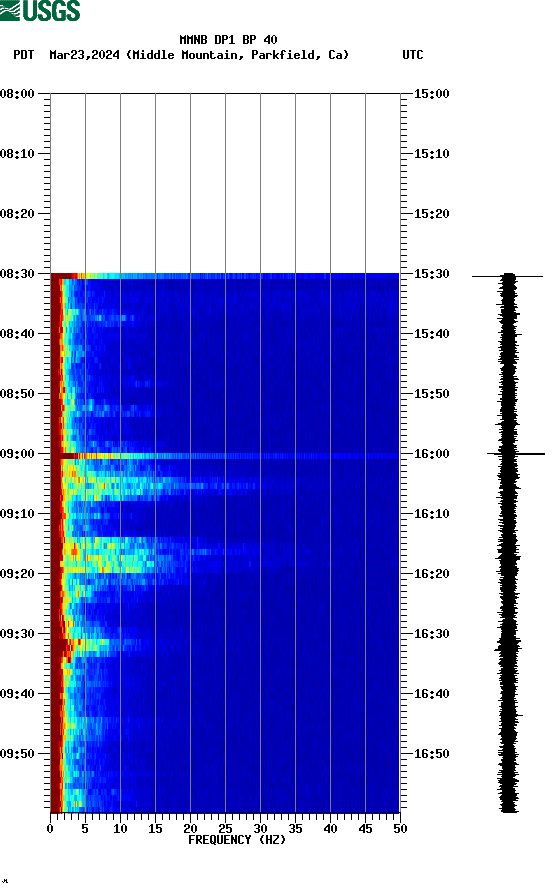
Task: Click the 15:00 UTC time label
Action: point(431,94)
